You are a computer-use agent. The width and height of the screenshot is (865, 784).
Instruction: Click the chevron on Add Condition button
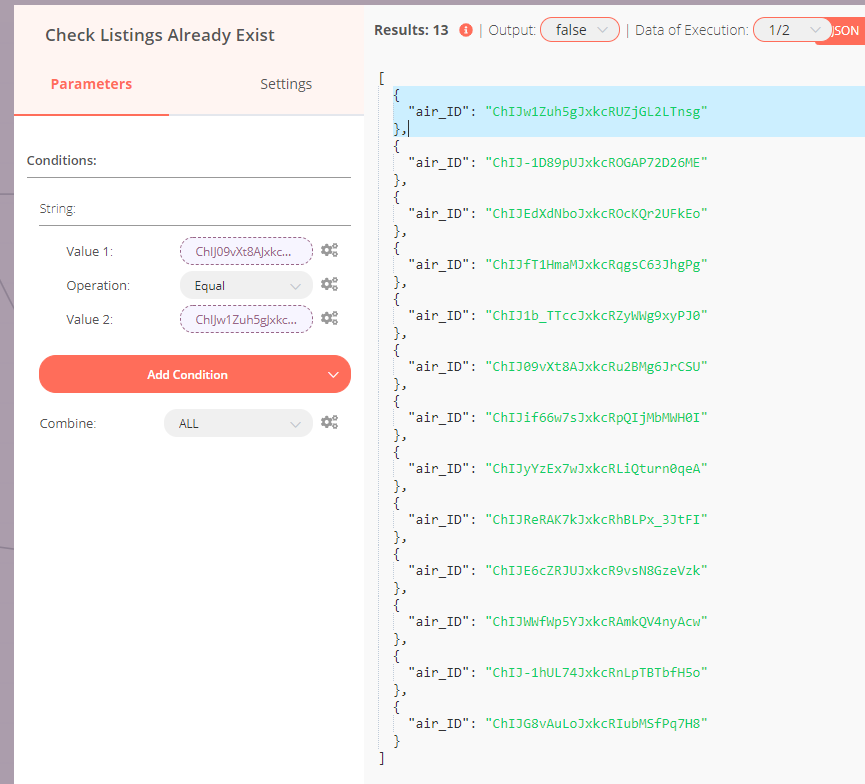[x=333, y=375]
